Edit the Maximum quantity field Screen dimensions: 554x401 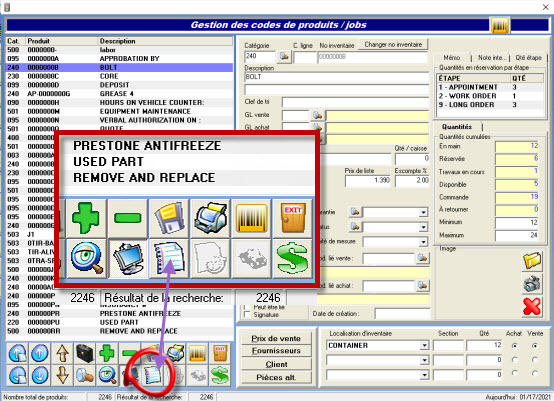click(517, 235)
